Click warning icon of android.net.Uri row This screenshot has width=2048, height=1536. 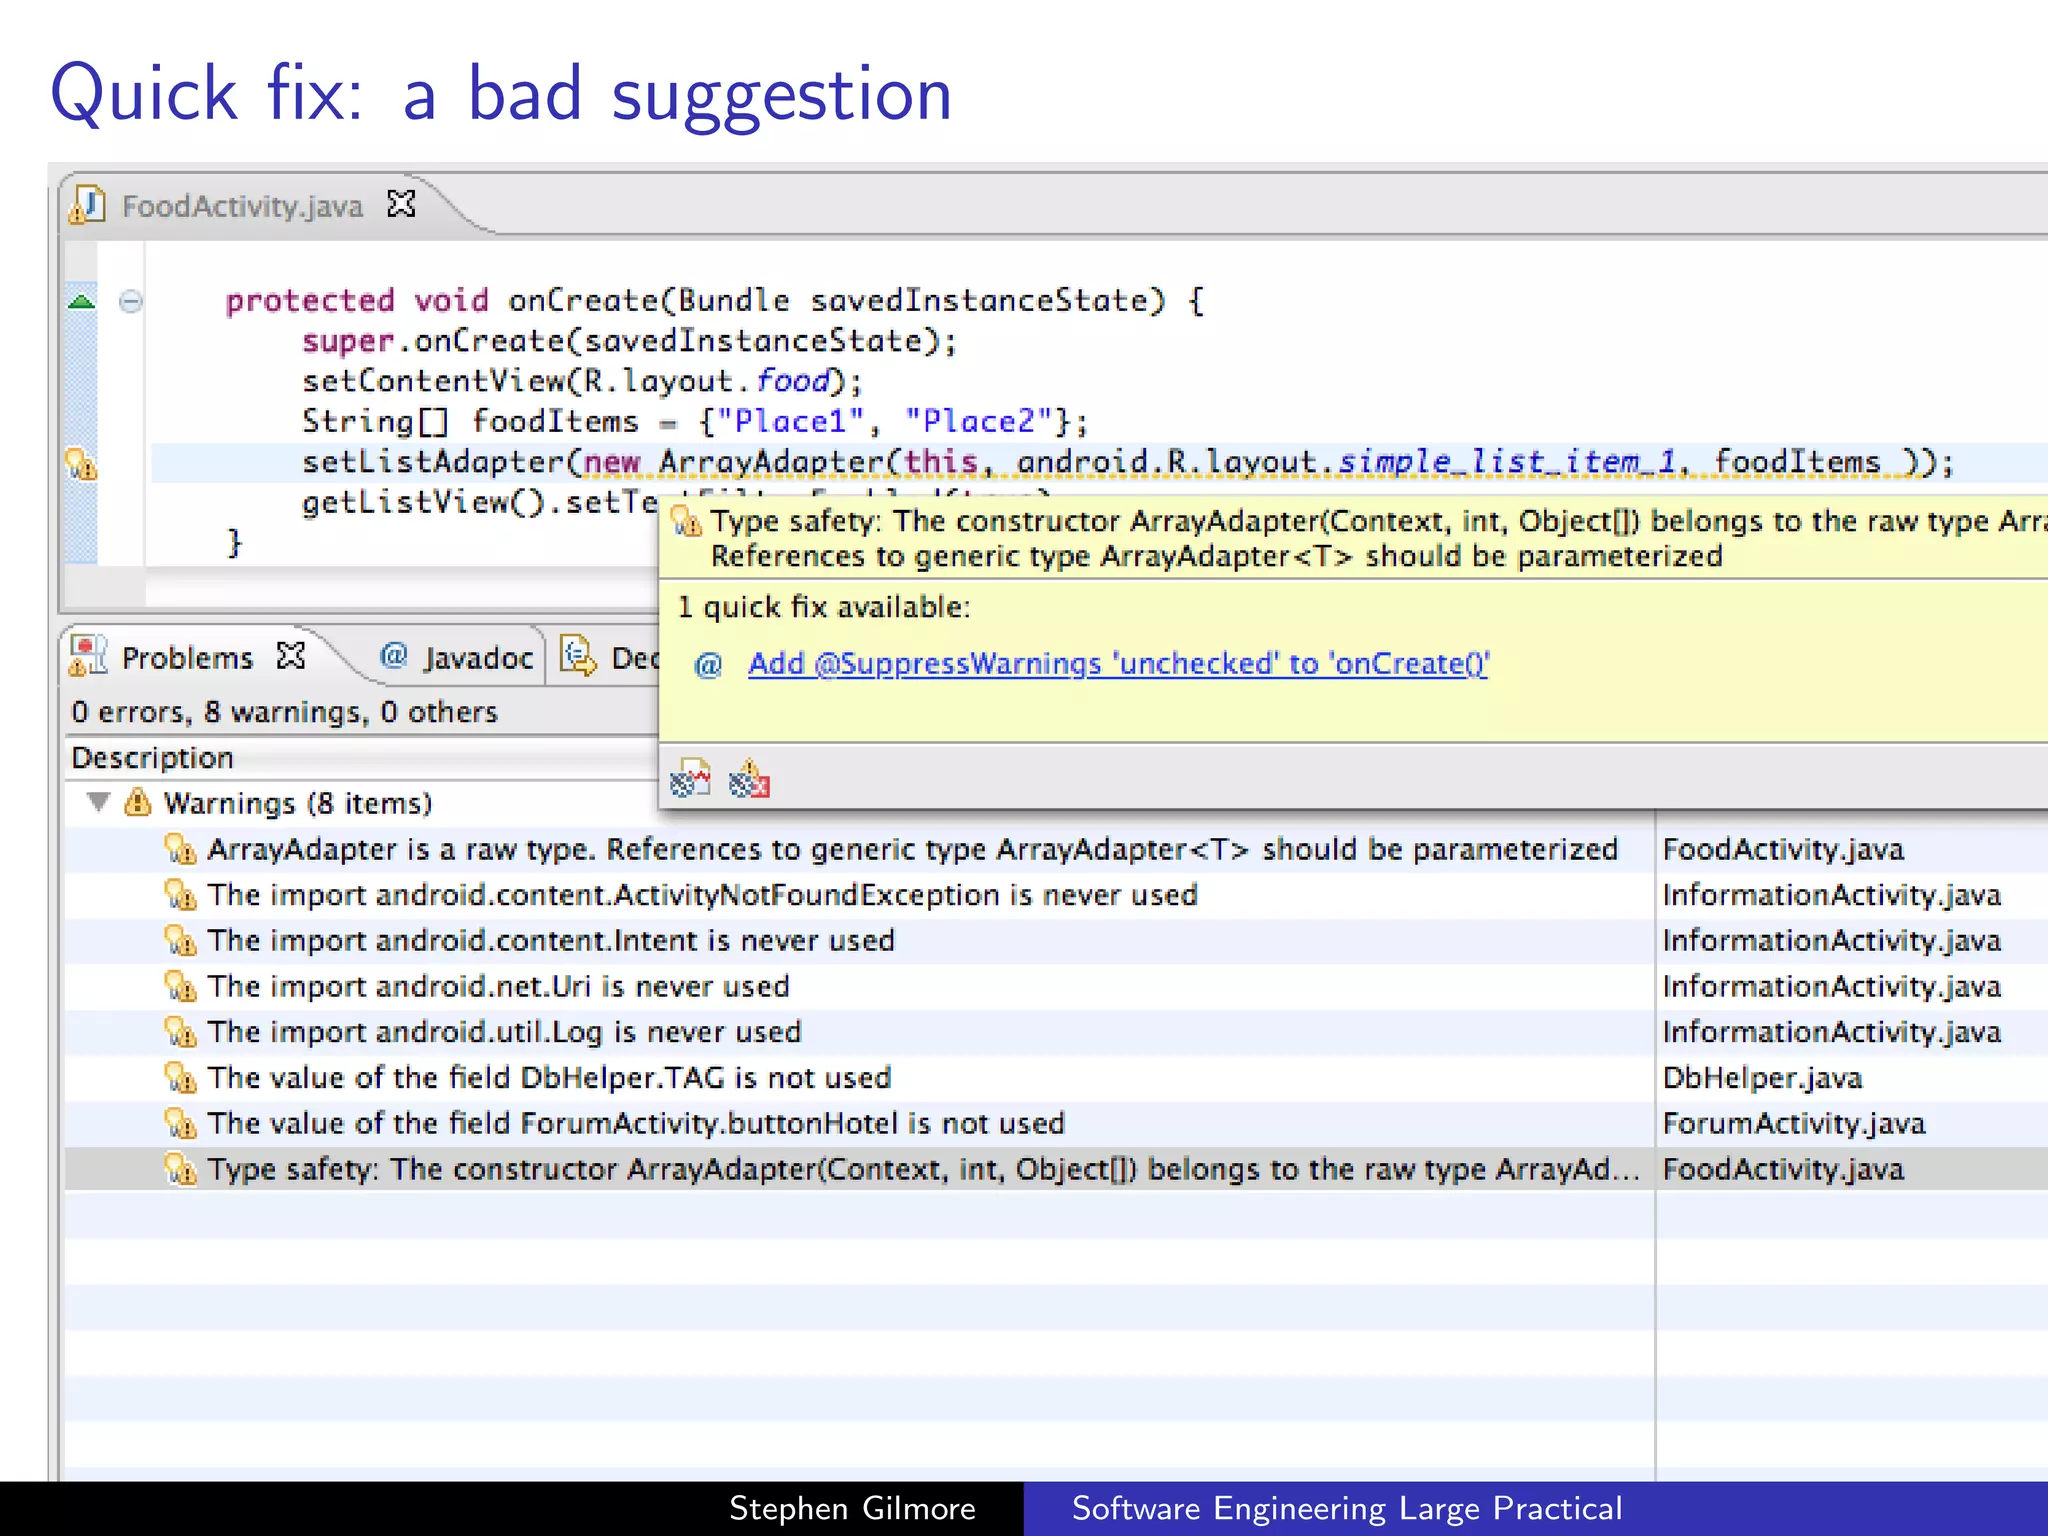click(180, 987)
